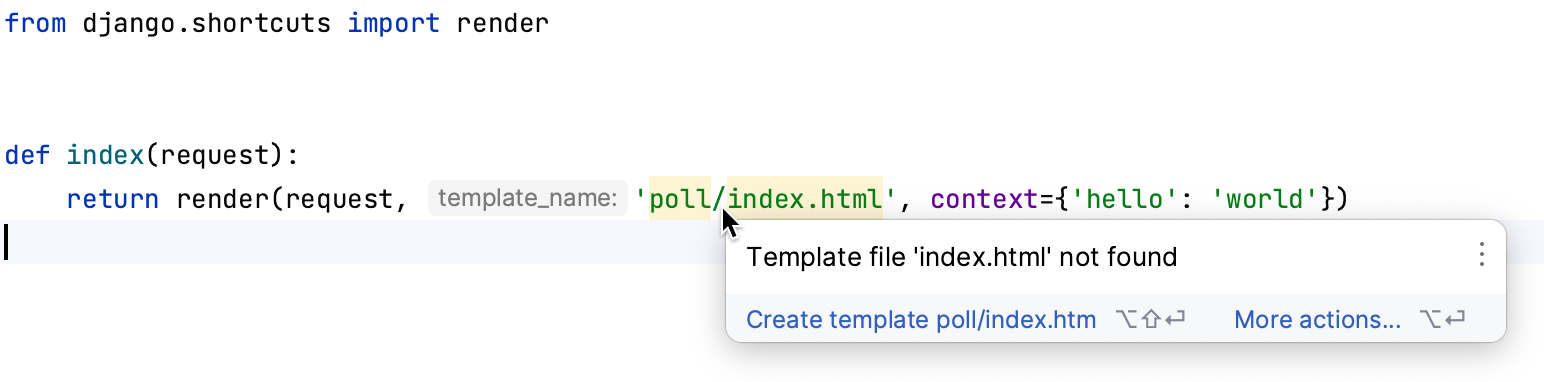Click index.html in the template string
1544x382 pixels.
[x=804, y=199]
